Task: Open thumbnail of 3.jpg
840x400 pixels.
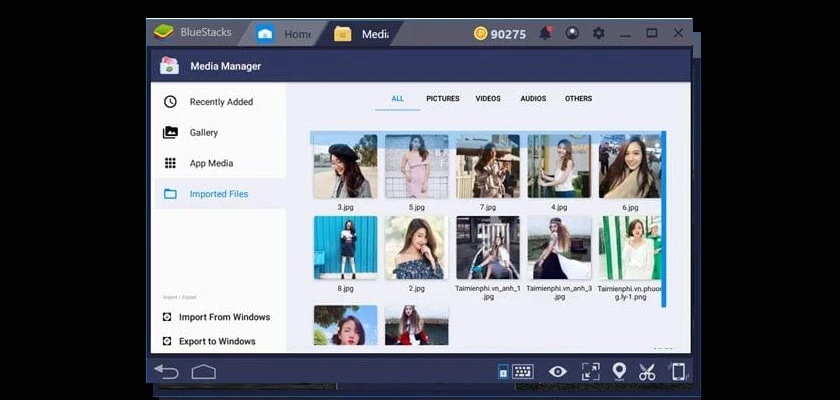Action: point(346,166)
